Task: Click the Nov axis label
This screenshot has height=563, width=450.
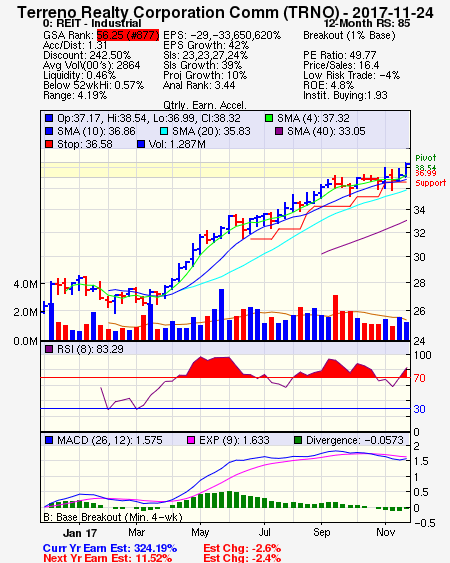Action: [385, 532]
